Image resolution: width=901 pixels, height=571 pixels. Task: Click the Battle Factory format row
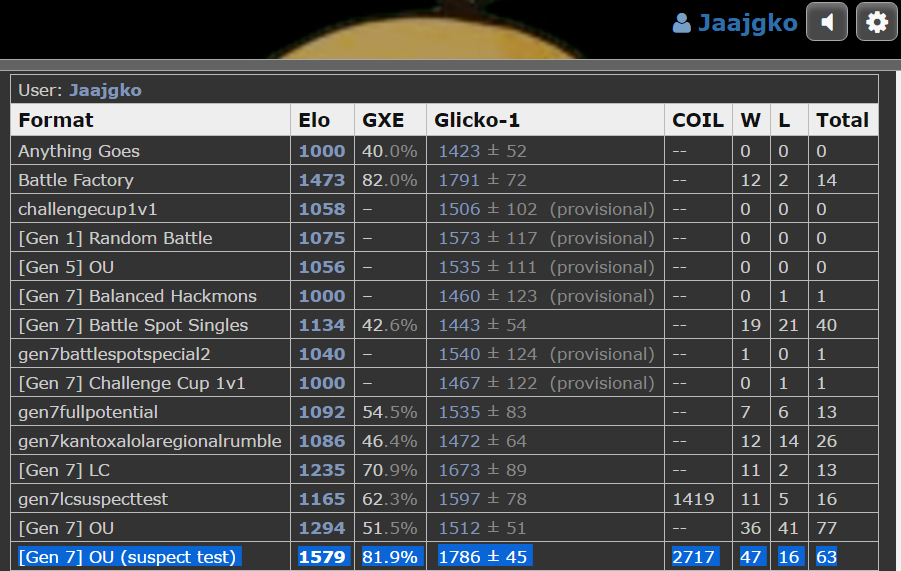(x=76, y=180)
